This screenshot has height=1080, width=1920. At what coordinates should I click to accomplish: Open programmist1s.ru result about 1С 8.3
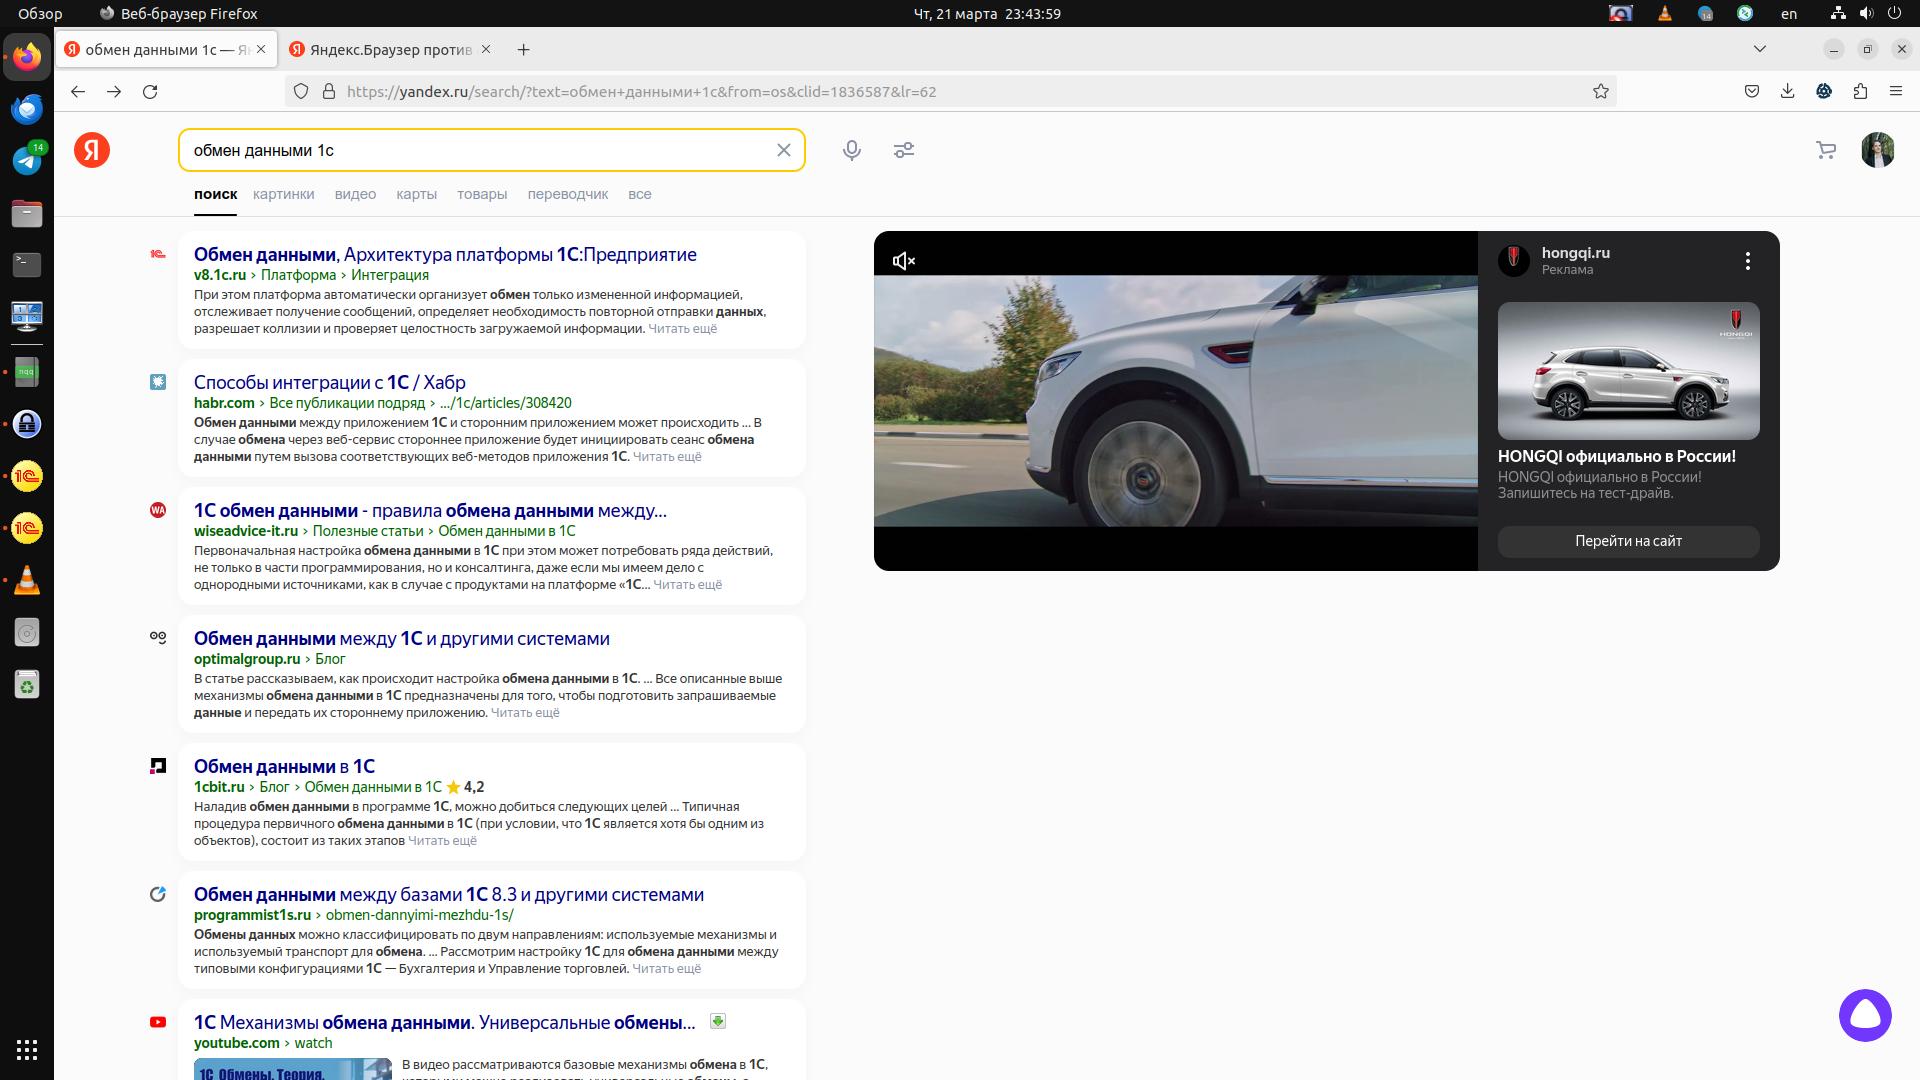pyautogui.click(x=449, y=894)
